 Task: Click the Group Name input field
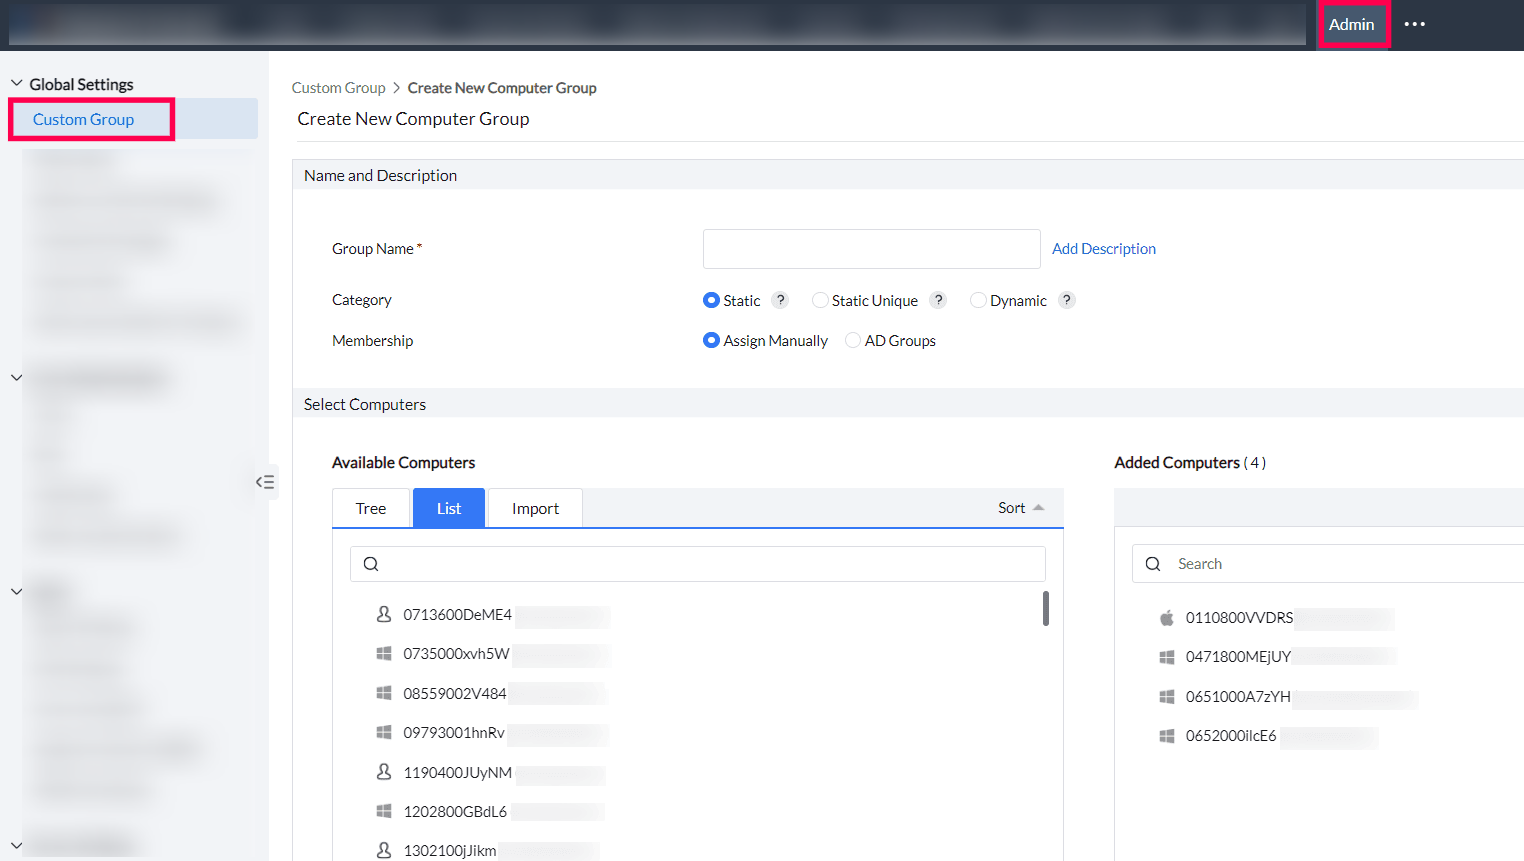[x=870, y=248]
